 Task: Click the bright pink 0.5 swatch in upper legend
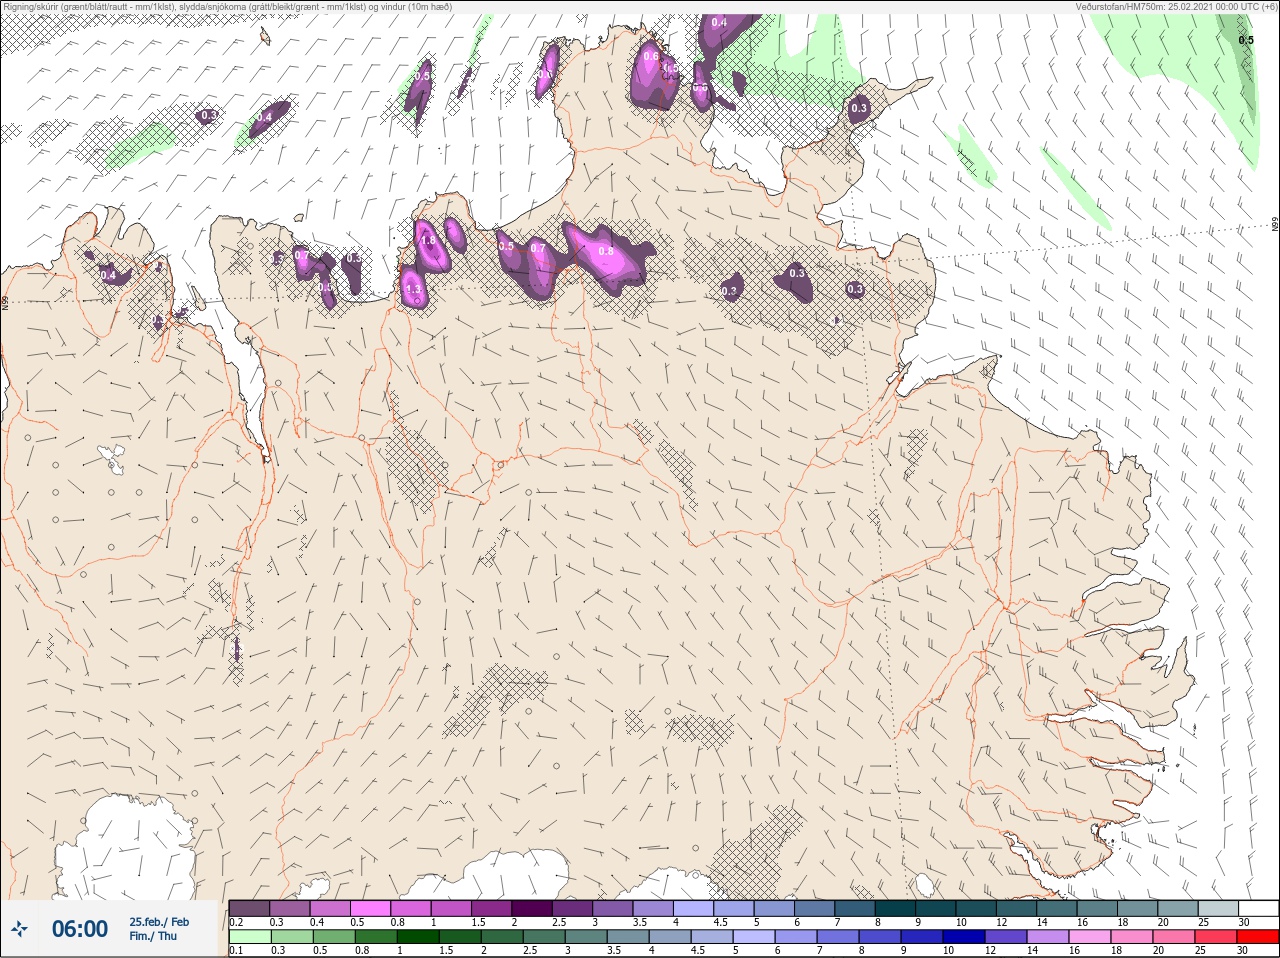(371, 908)
